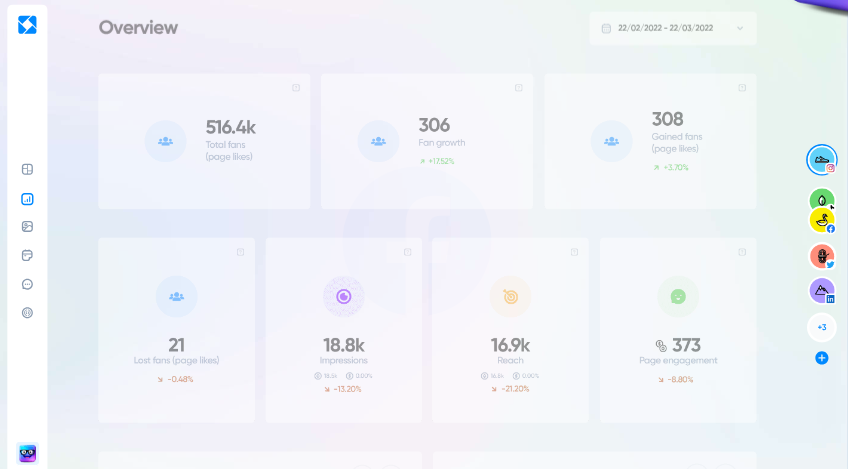Expand the +3 more accounts button

[821, 327]
